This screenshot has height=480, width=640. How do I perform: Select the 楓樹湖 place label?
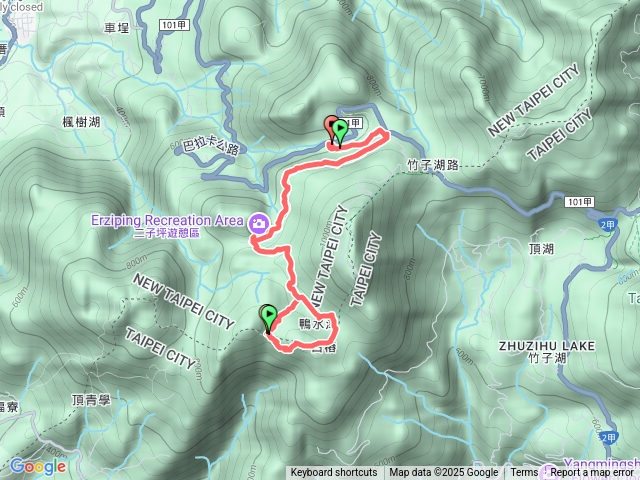81,122
